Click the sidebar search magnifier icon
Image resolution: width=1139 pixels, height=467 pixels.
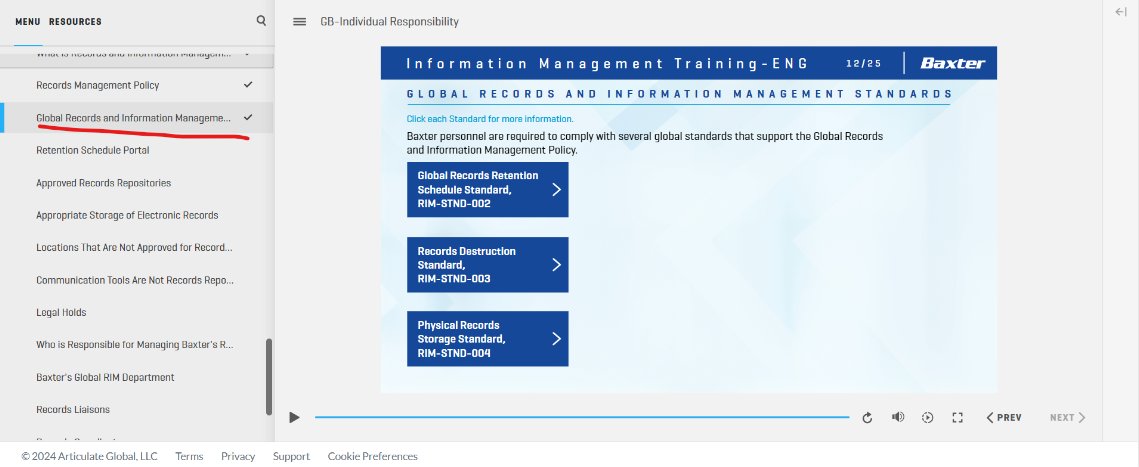[261, 21]
